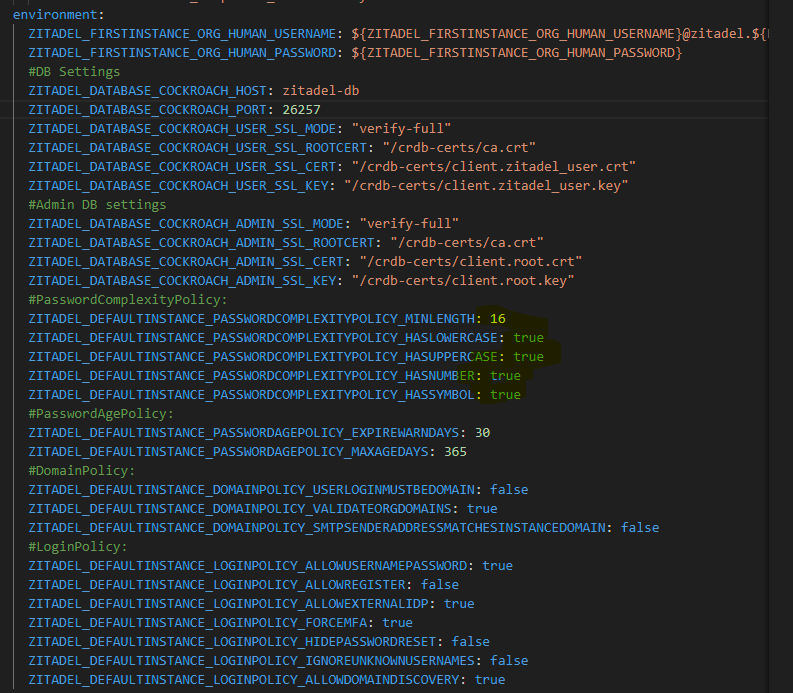Click ALLOWDOMAINDISCOVERY true value
This screenshot has height=693, width=793.
pos(490,679)
